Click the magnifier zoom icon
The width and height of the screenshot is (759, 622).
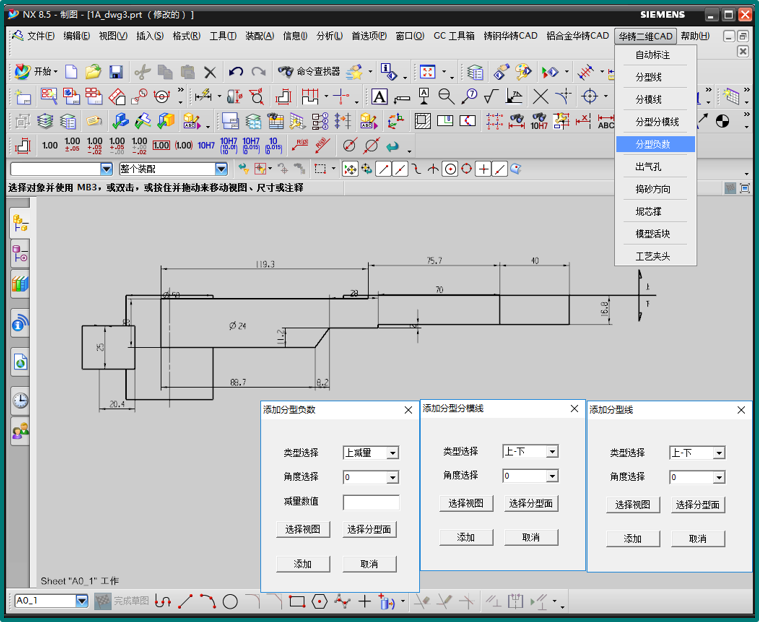click(446, 97)
